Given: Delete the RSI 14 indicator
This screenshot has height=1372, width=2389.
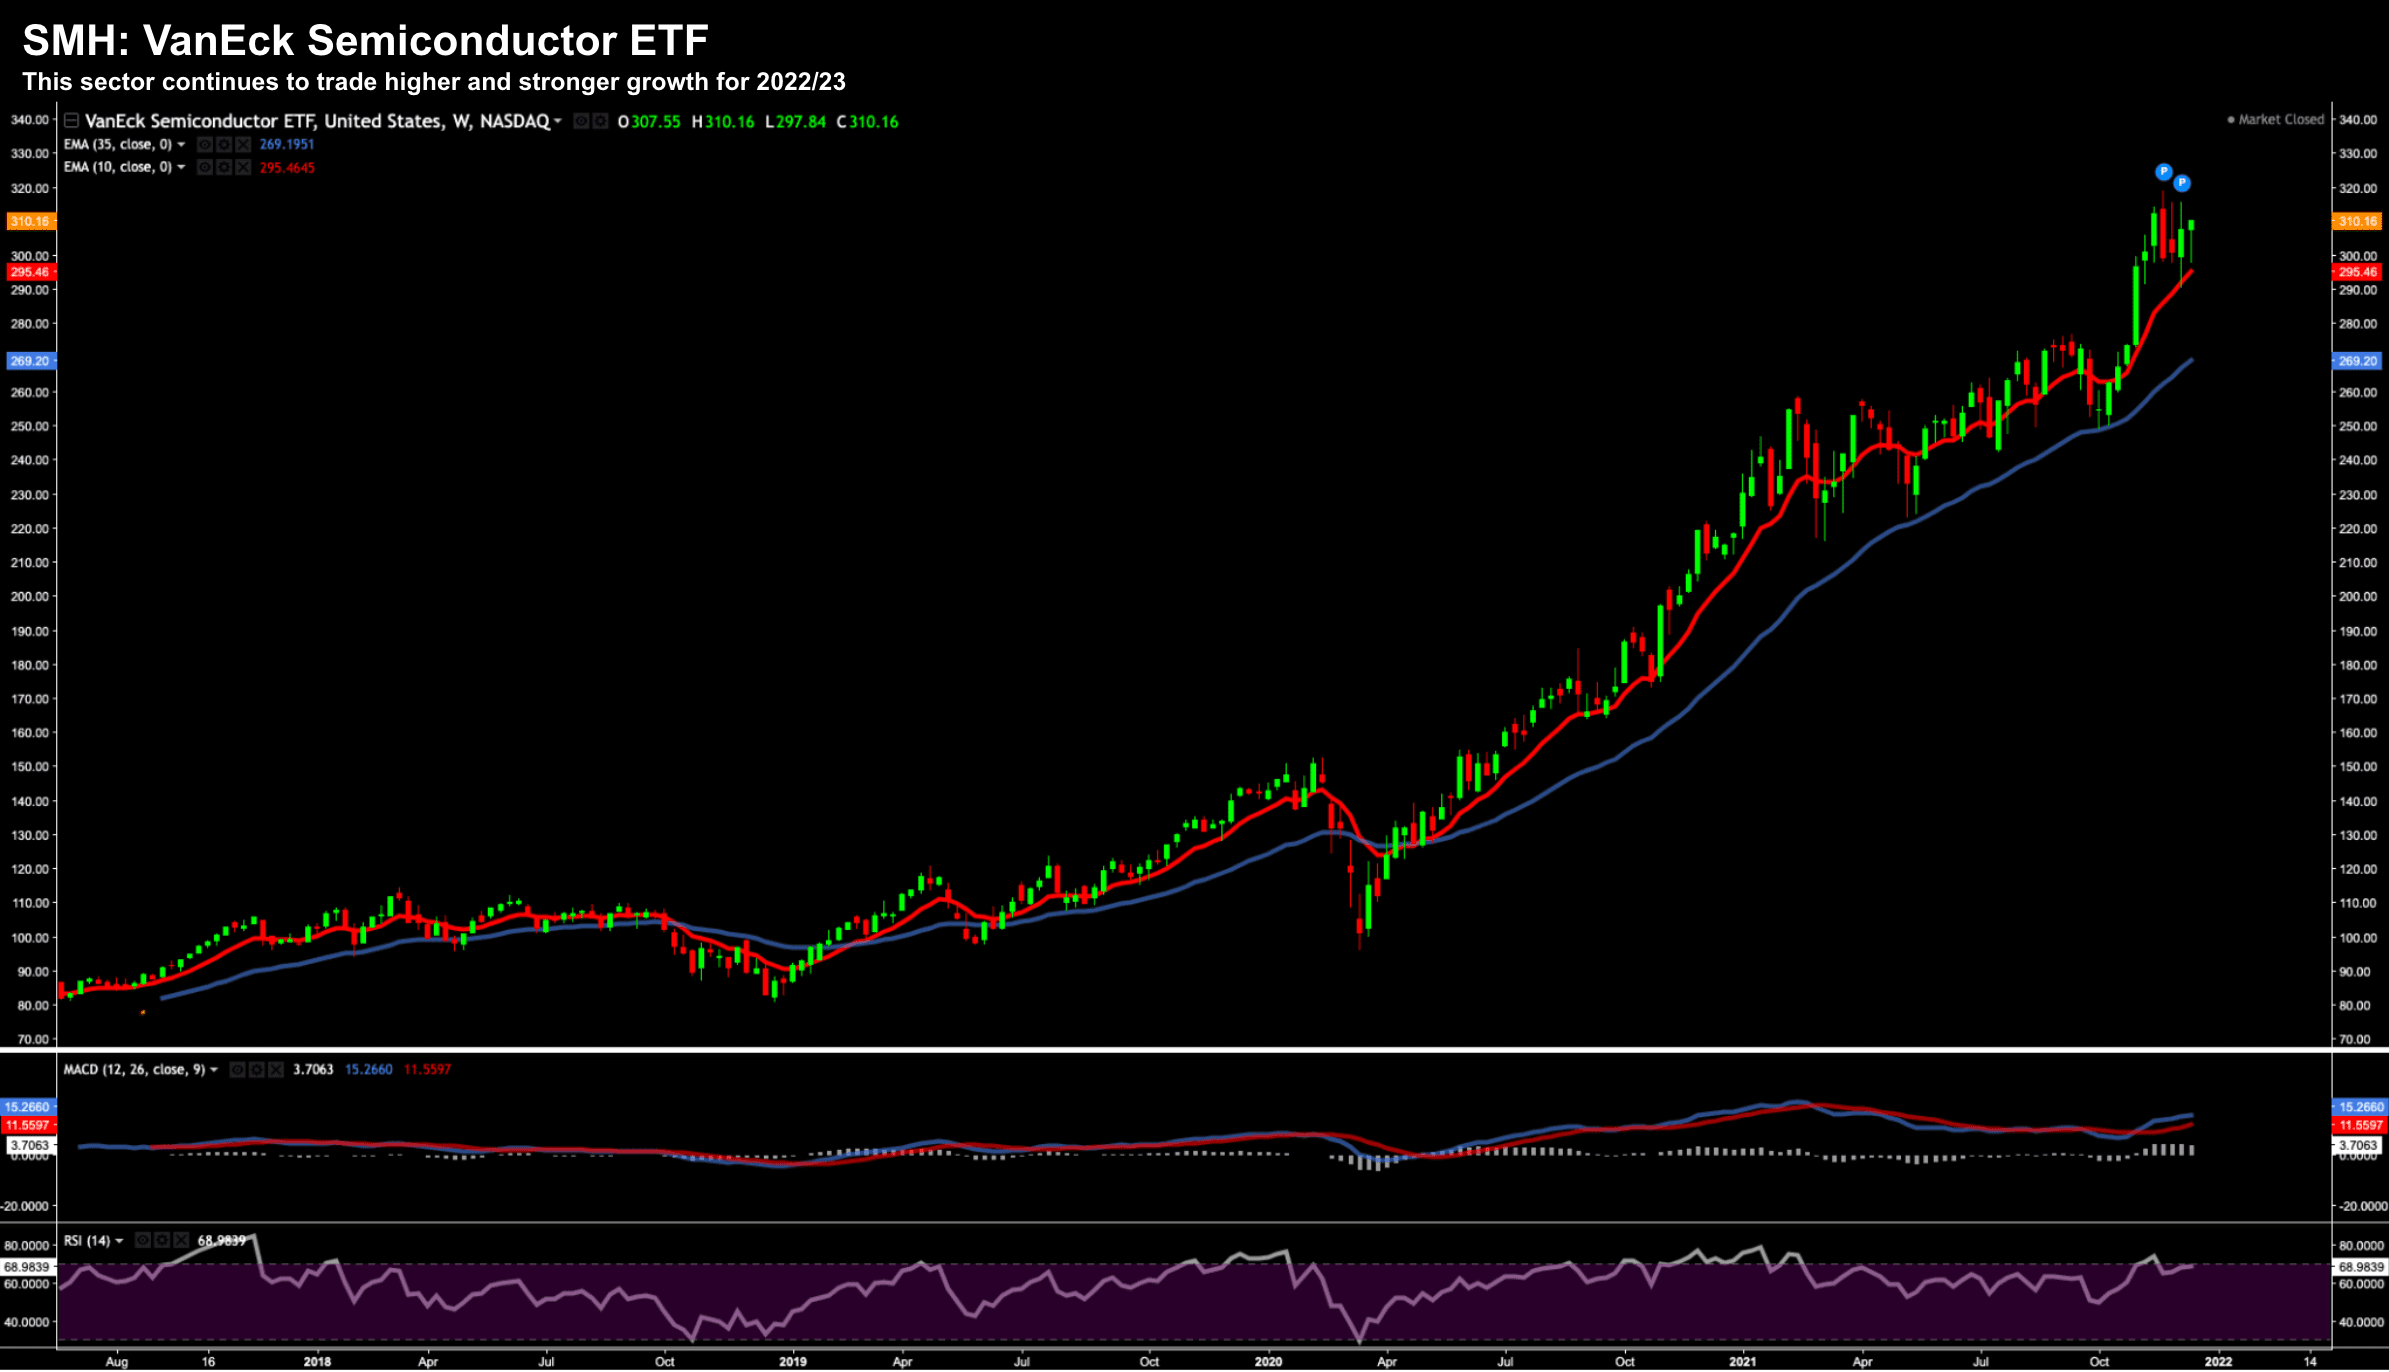Looking at the screenshot, I should pos(181,1241).
